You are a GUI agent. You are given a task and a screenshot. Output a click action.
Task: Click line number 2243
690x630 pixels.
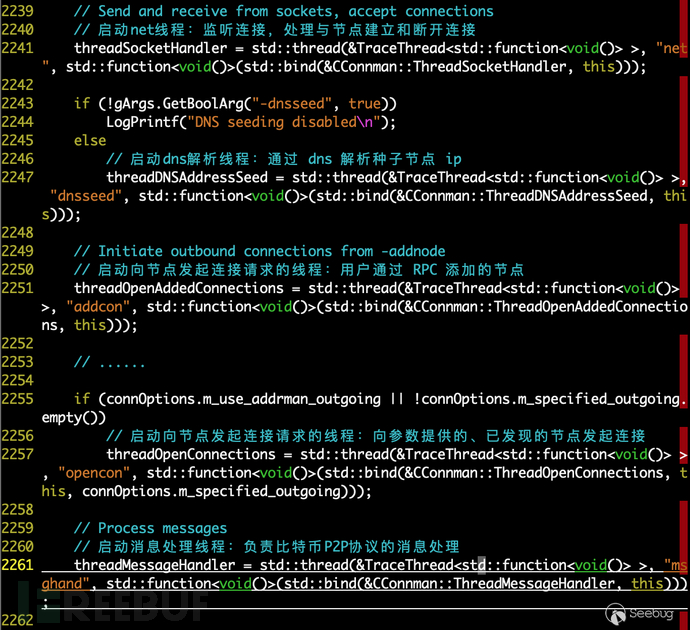[x=17, y=103]
